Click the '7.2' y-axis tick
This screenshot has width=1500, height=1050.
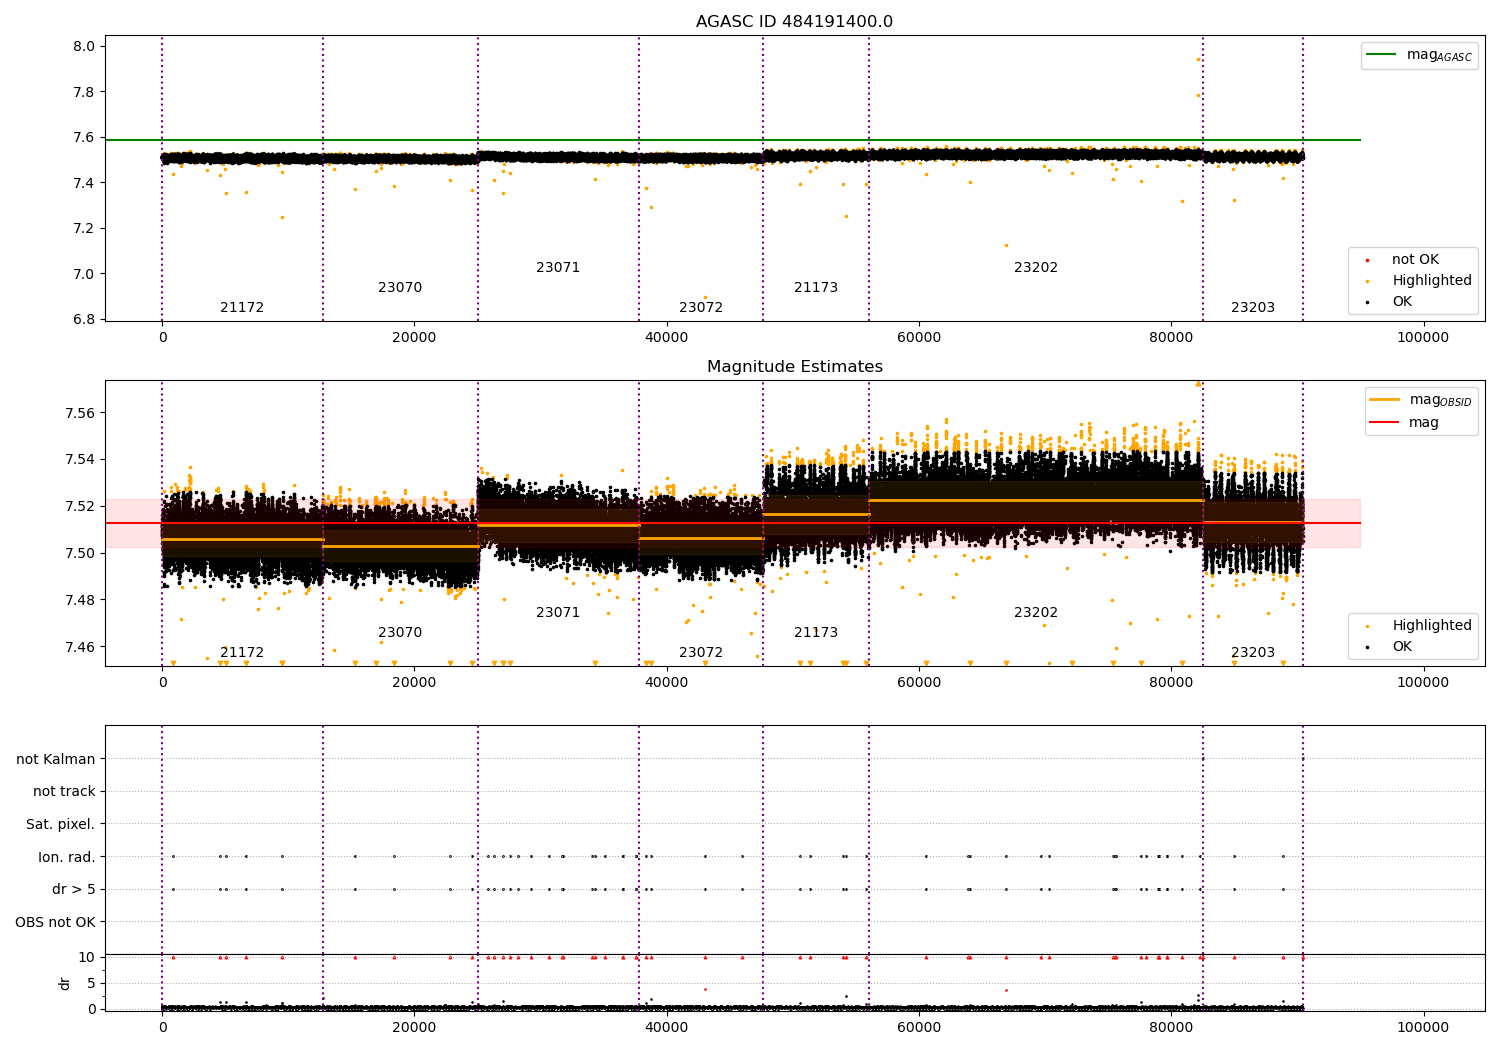coord(84,229)
